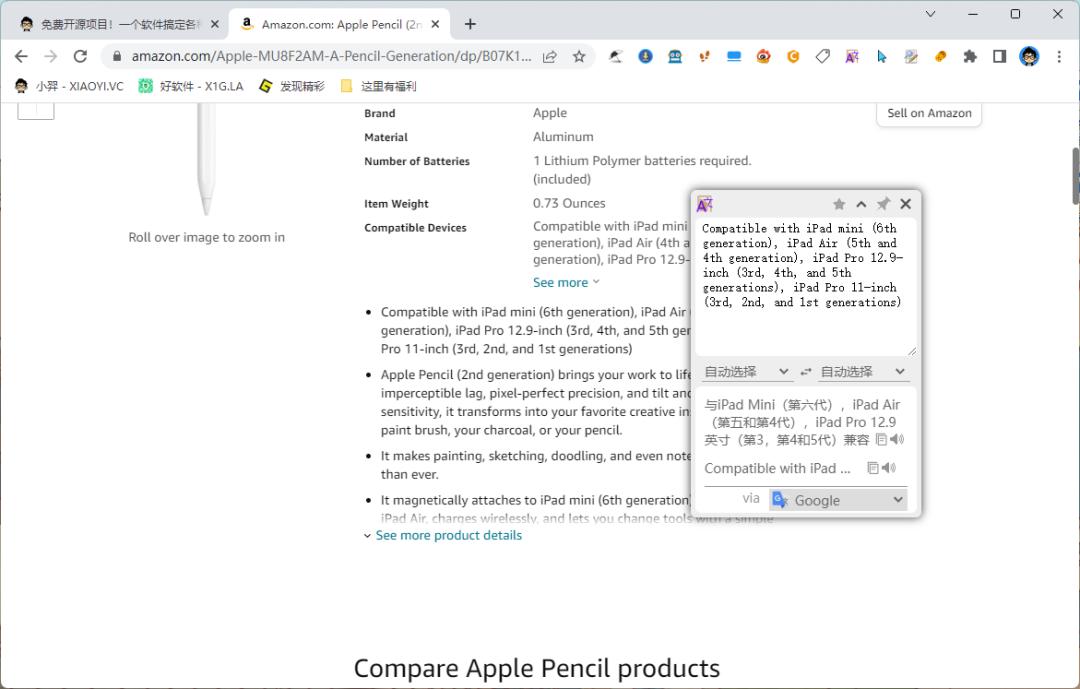Pin the translation popup panel
This screenshot has width=1080, height=689.
[883, 204]
